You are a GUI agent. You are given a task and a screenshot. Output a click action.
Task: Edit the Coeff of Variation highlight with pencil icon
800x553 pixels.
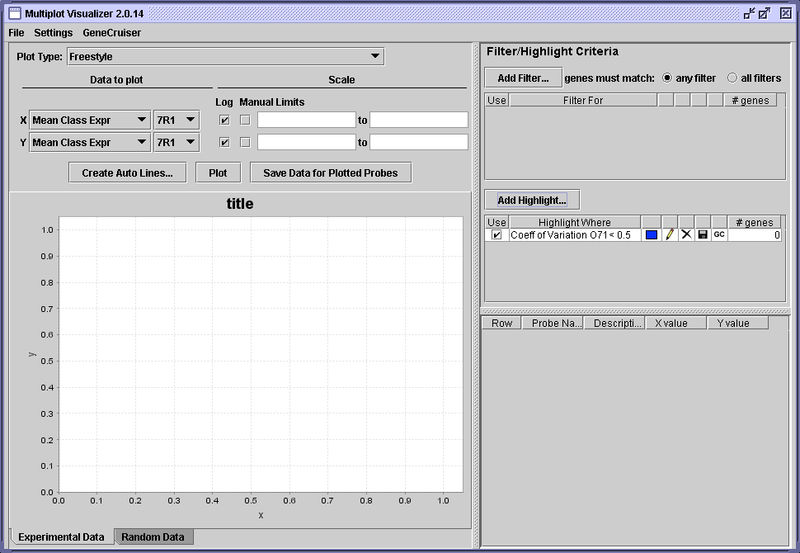669,235
